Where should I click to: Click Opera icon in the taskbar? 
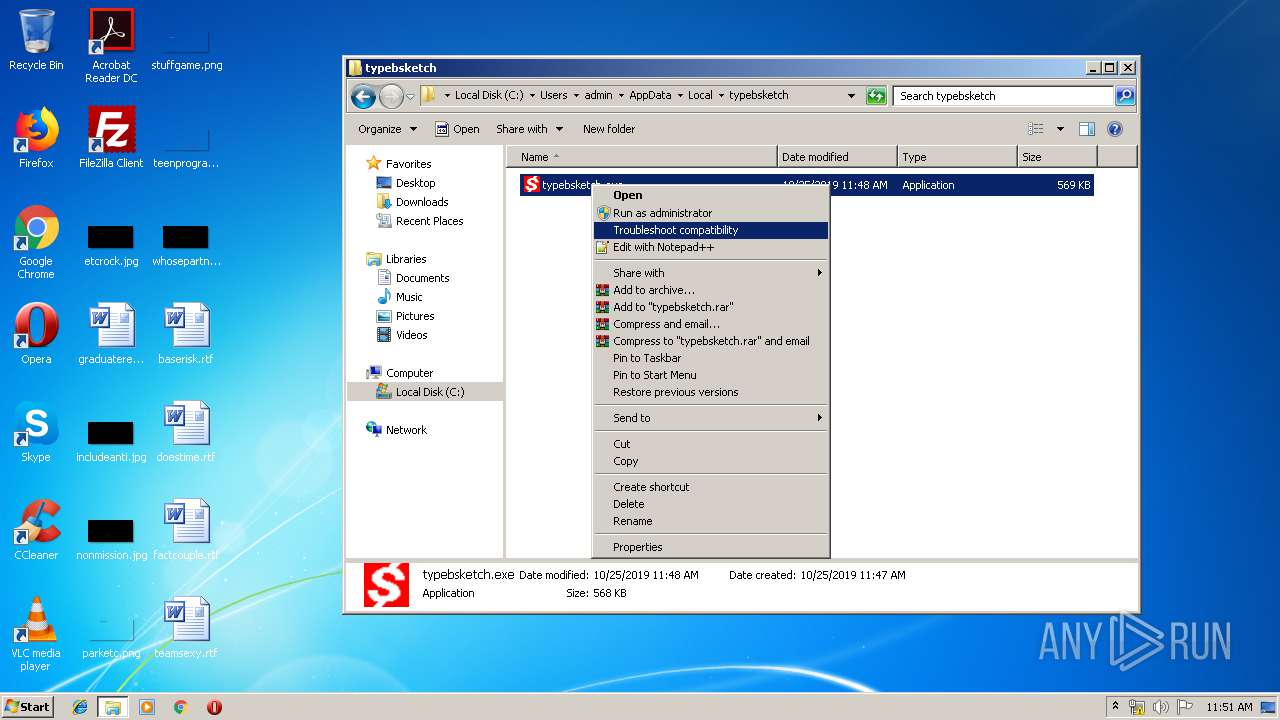pyautogui.click(x=214, y=707)
